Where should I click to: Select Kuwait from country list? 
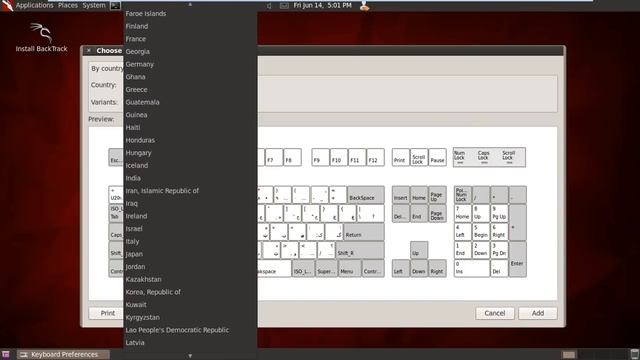(x=190, y=304)
